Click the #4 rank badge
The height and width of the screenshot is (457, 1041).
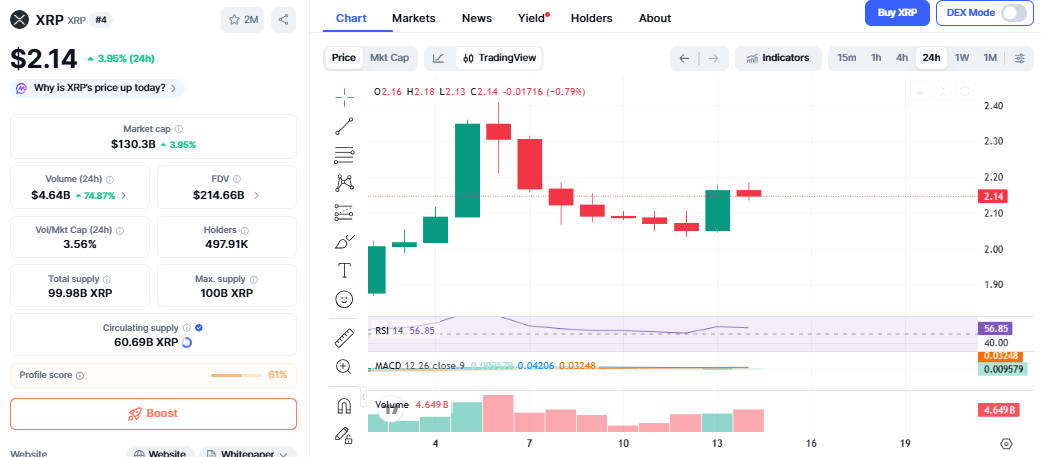pos(101,20)
